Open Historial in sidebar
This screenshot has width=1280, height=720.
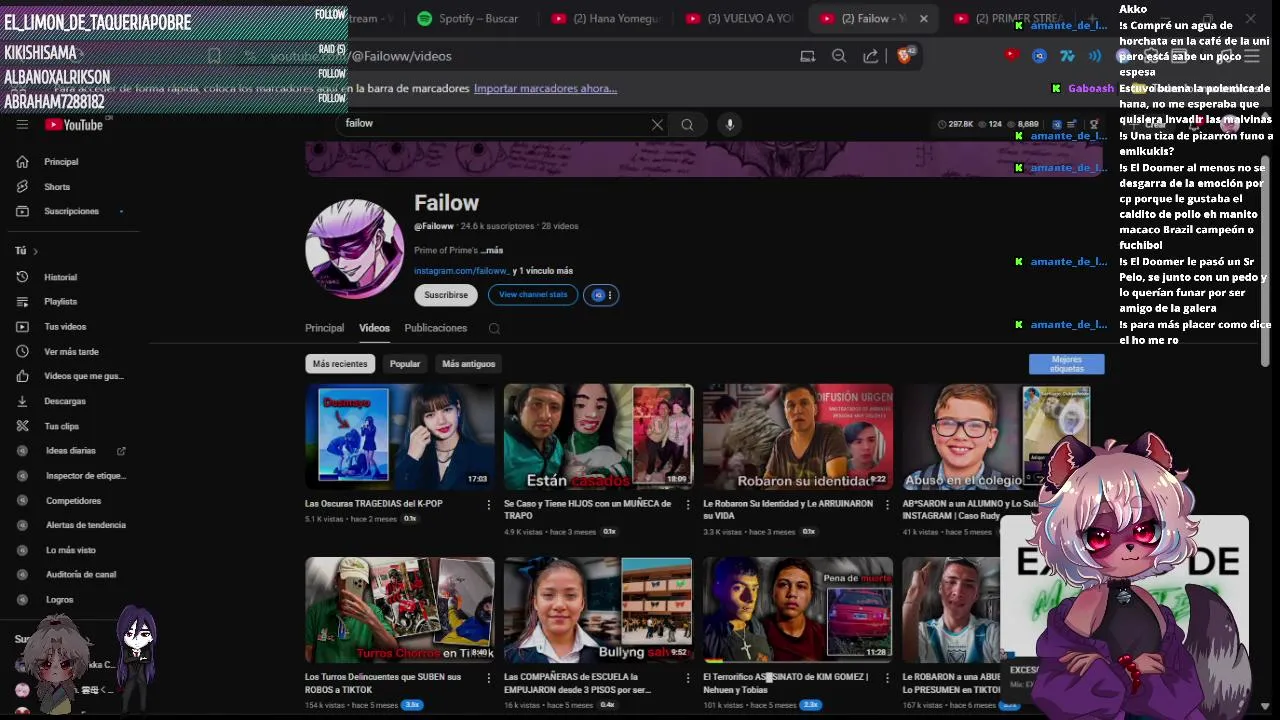coord(60,277)
